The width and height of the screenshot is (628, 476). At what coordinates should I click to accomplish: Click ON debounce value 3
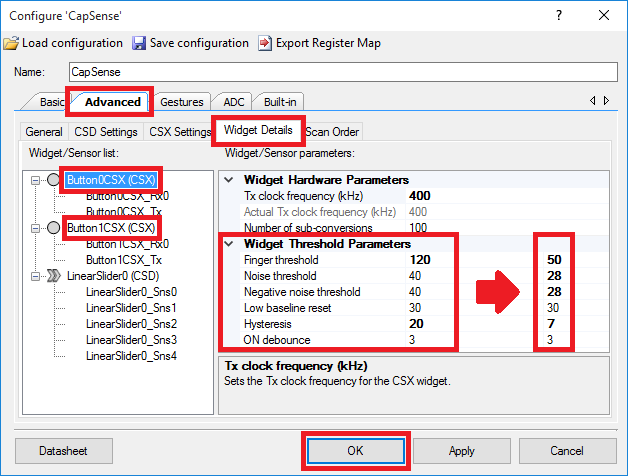point(412,340)
